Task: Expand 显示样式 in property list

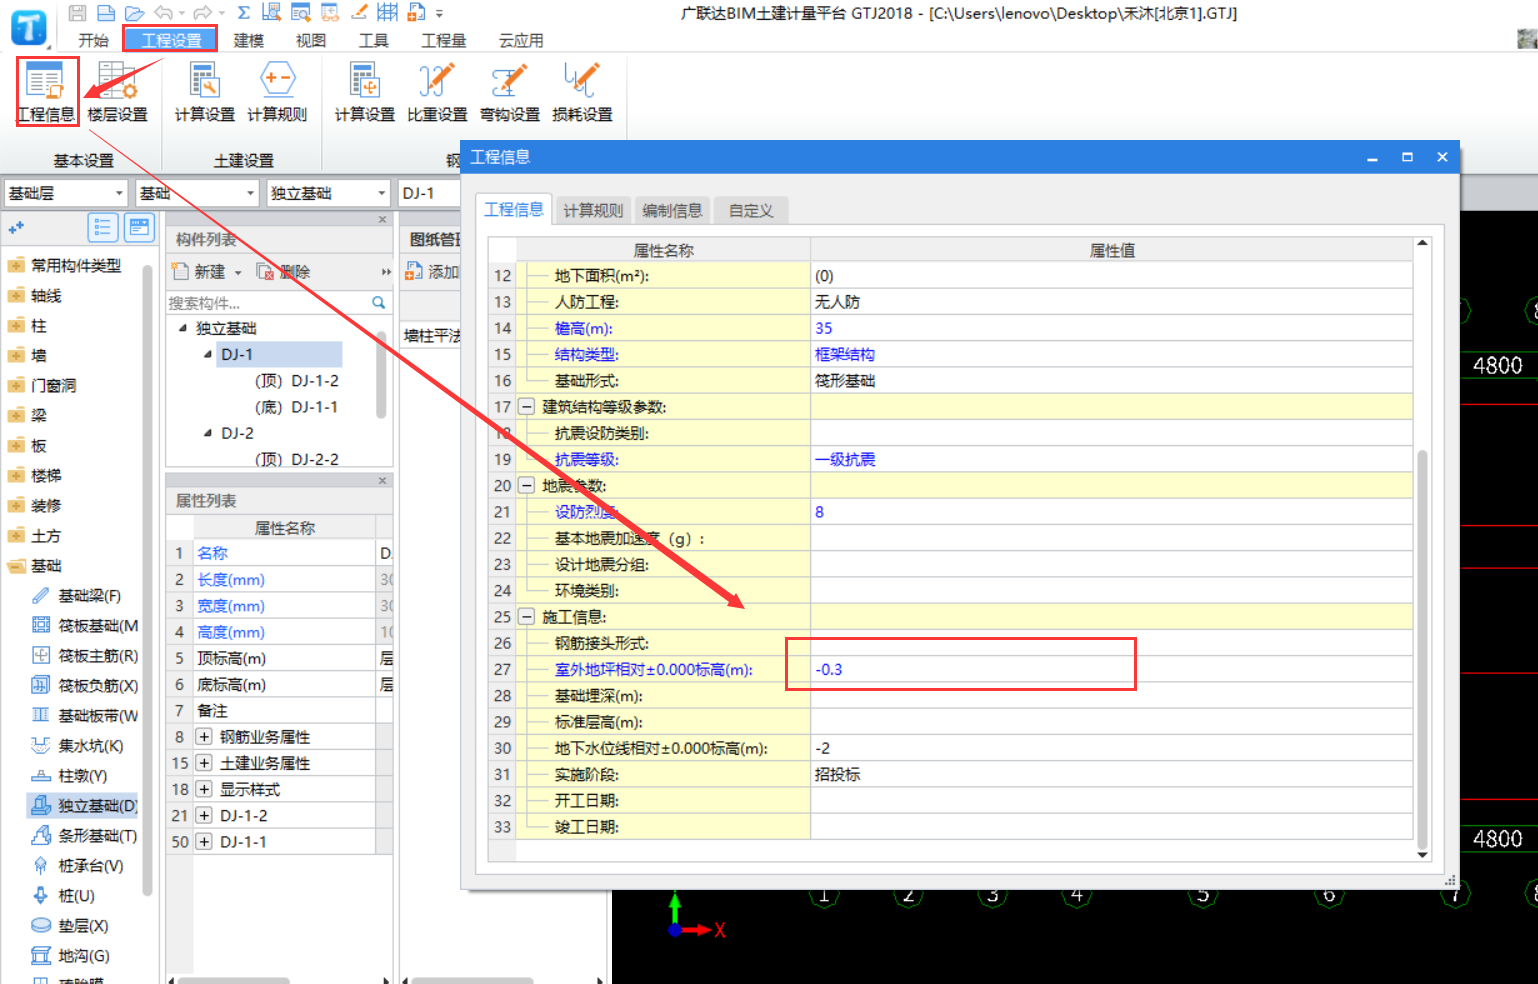Action: 204,789
